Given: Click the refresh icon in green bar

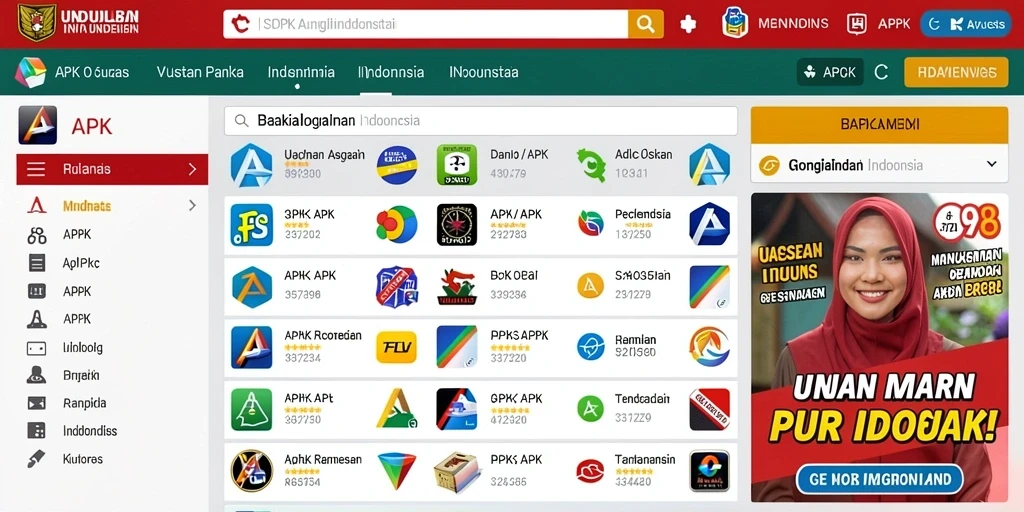Looking at the screenshot, I should 881,72.
